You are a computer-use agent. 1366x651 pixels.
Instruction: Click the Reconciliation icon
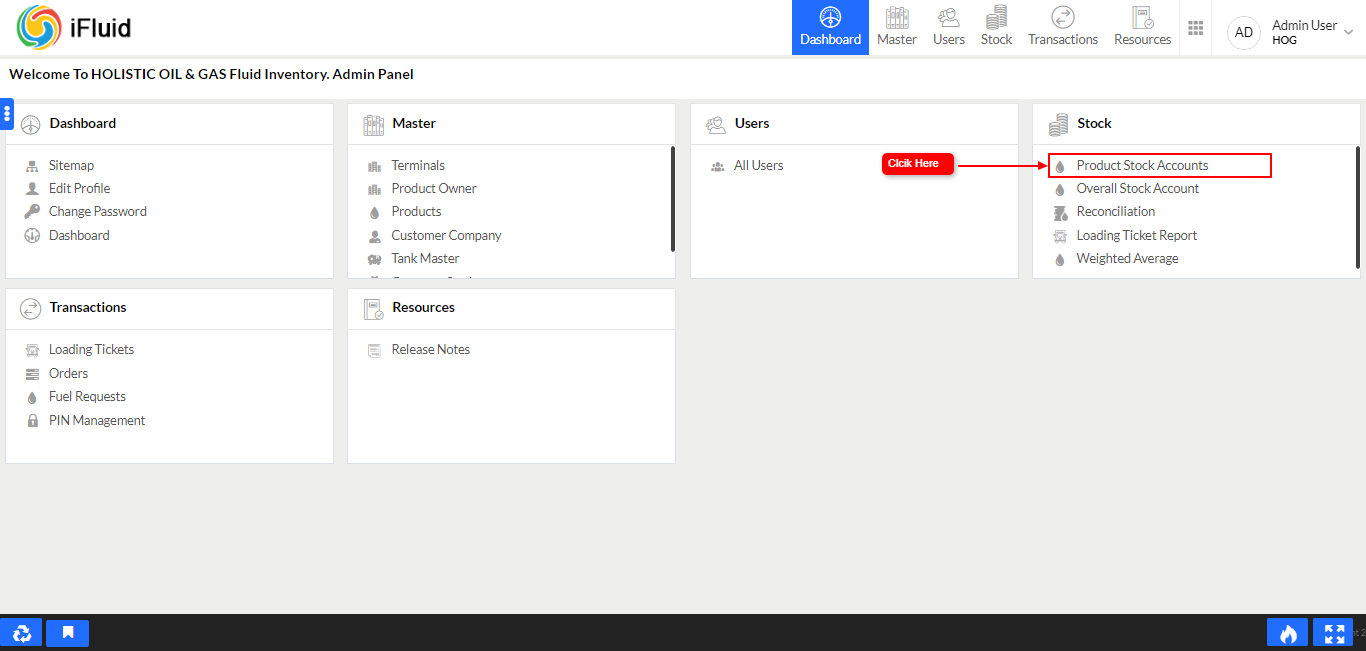pos(1060,212)
